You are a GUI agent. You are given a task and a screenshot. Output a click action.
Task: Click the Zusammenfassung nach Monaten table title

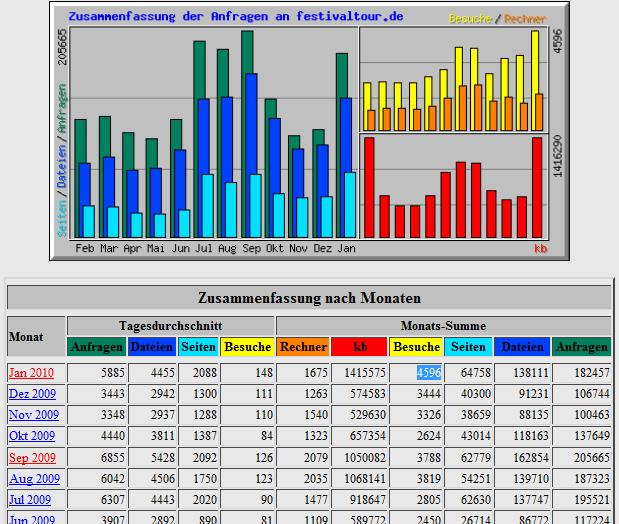(309, 298)
